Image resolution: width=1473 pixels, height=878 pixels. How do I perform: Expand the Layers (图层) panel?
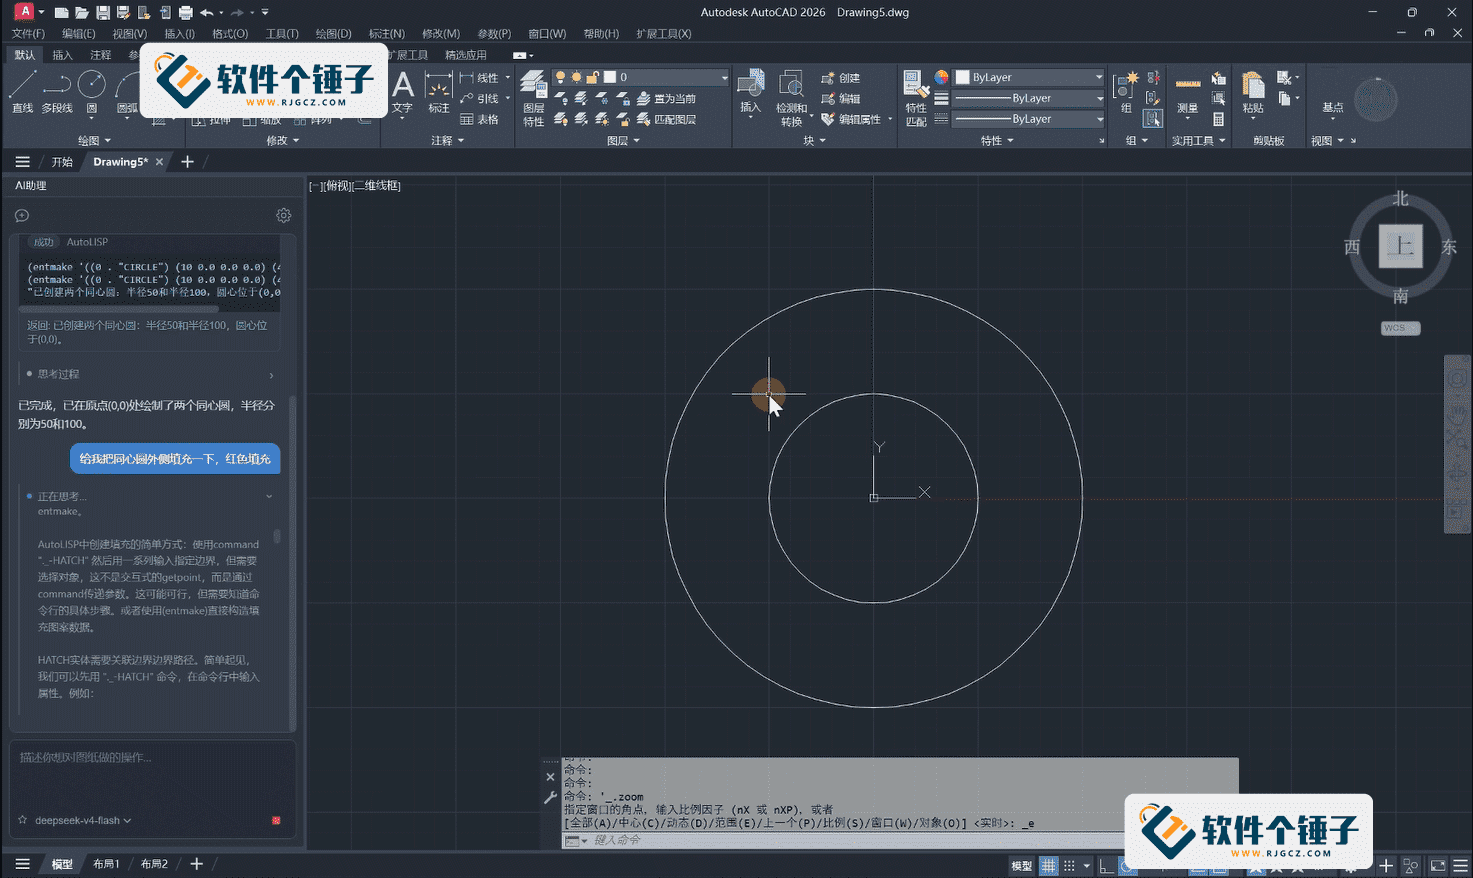[x=623, y=141]
